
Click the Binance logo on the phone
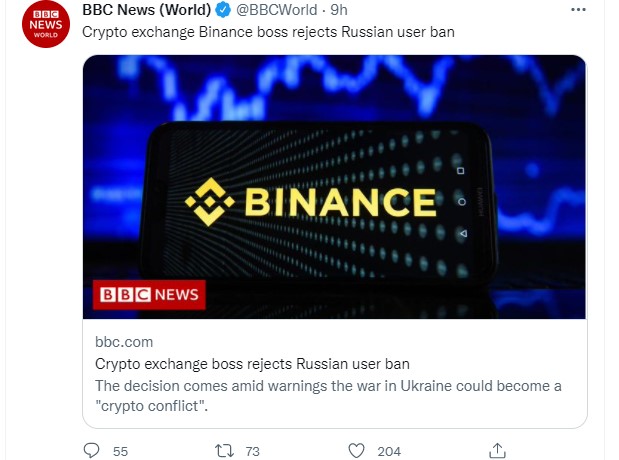pos(310,201)
